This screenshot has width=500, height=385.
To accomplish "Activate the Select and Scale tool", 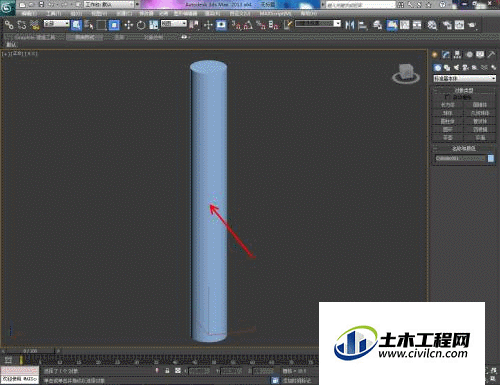I will [153, 25].
